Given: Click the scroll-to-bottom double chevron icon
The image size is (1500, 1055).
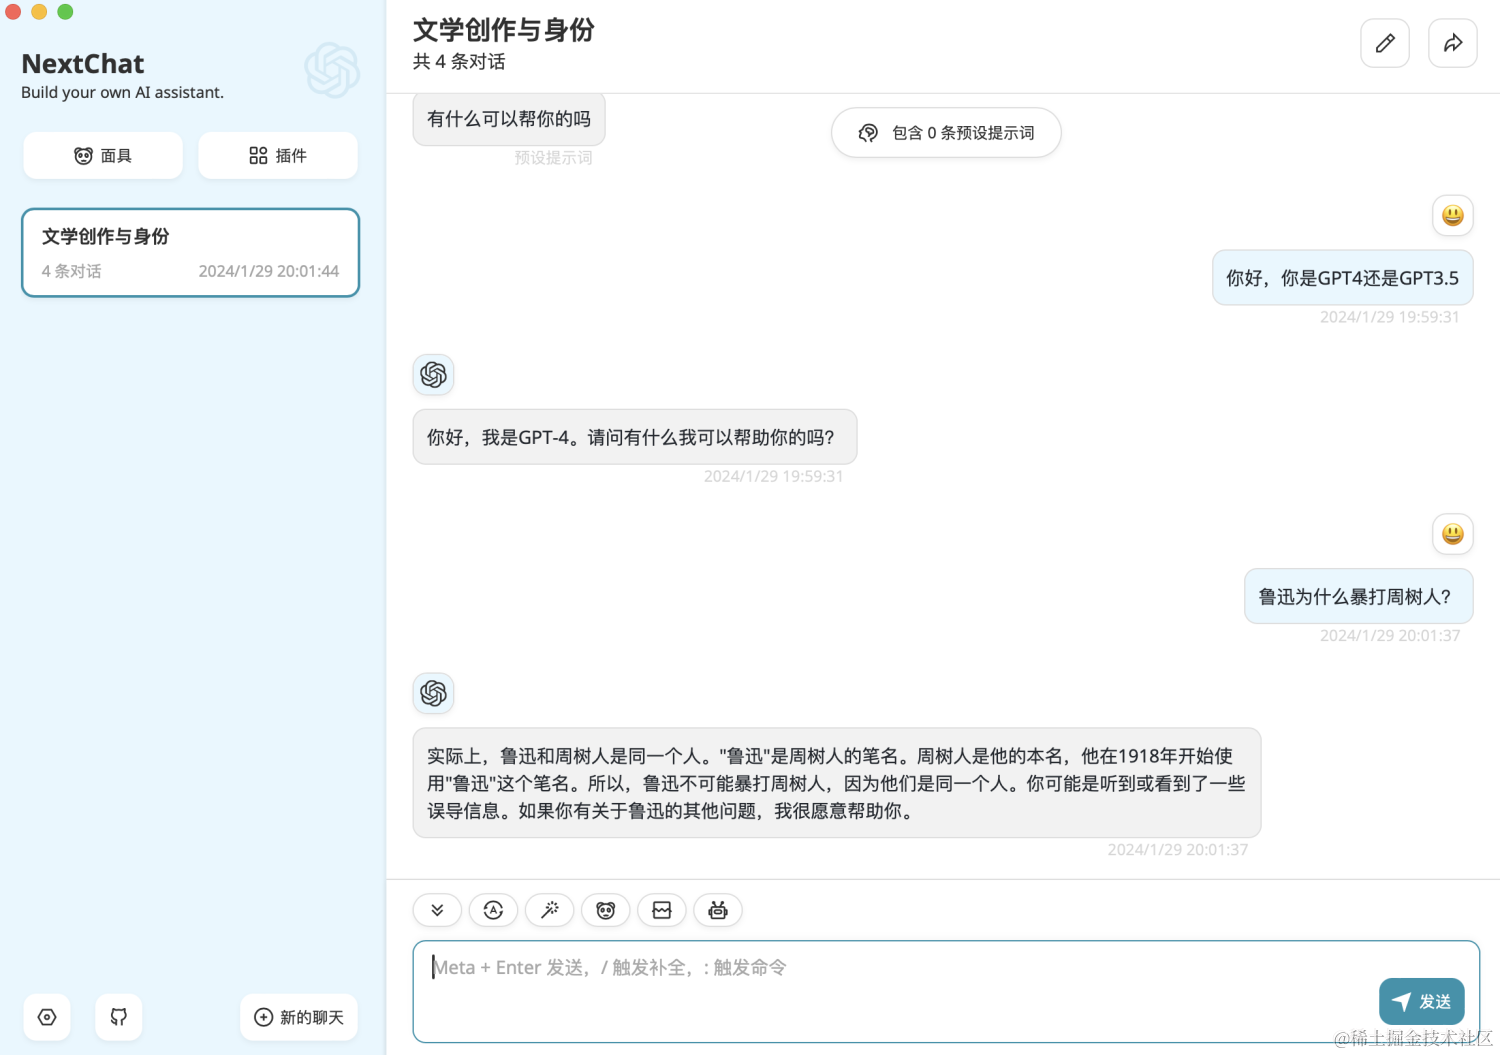Looking at the screenshot, I should (437, 910).
